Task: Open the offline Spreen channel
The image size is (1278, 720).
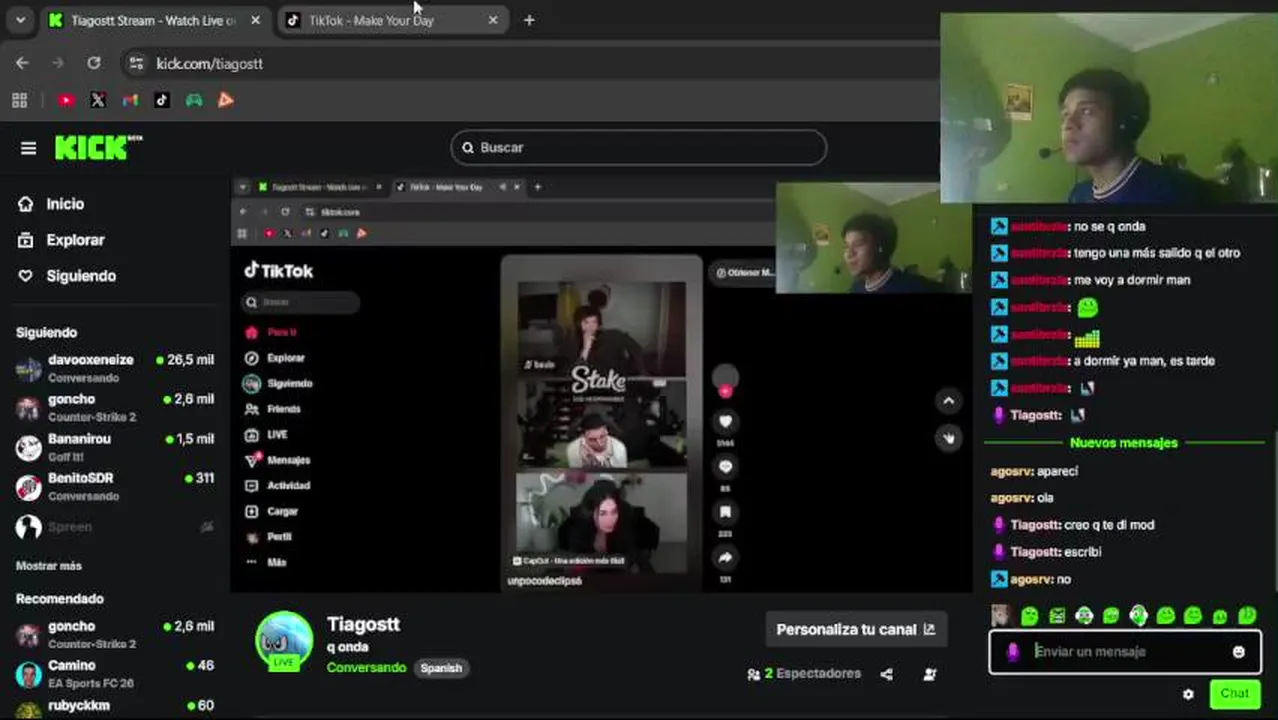Action: coord(115,527)
